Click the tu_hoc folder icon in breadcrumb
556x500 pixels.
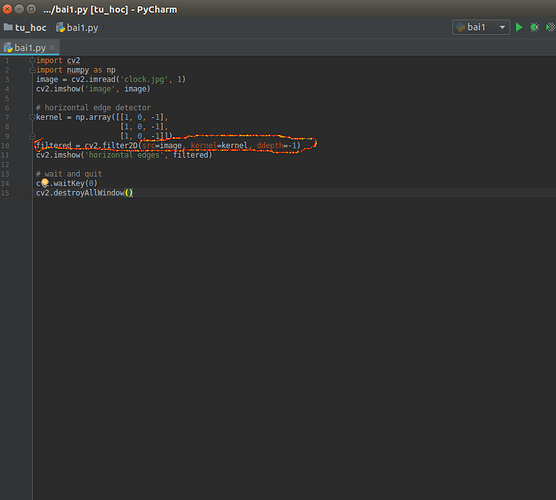point(8,27)
